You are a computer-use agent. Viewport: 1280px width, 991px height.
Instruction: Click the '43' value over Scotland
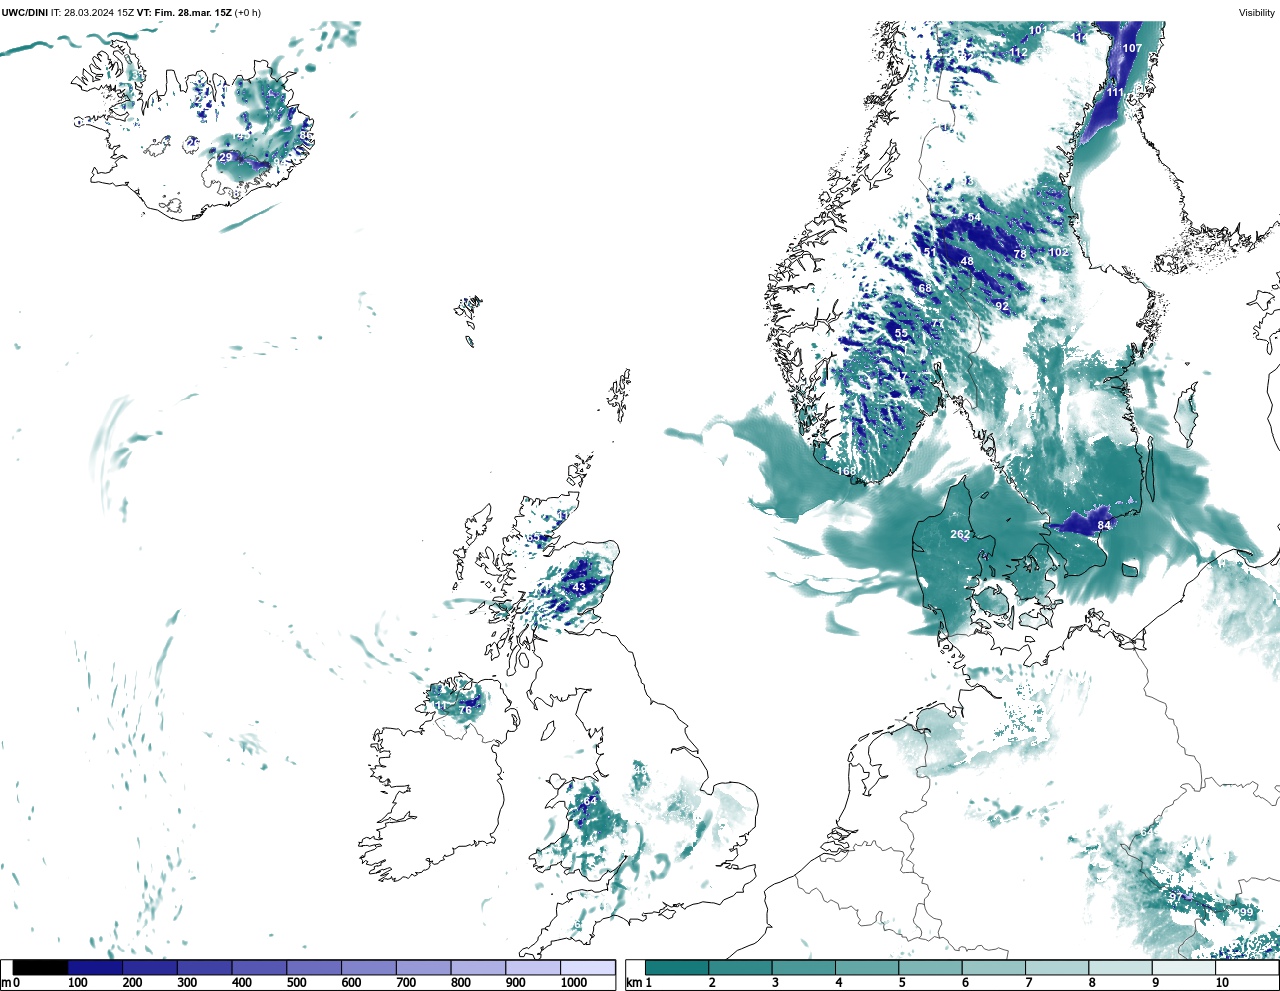point(579,587)
